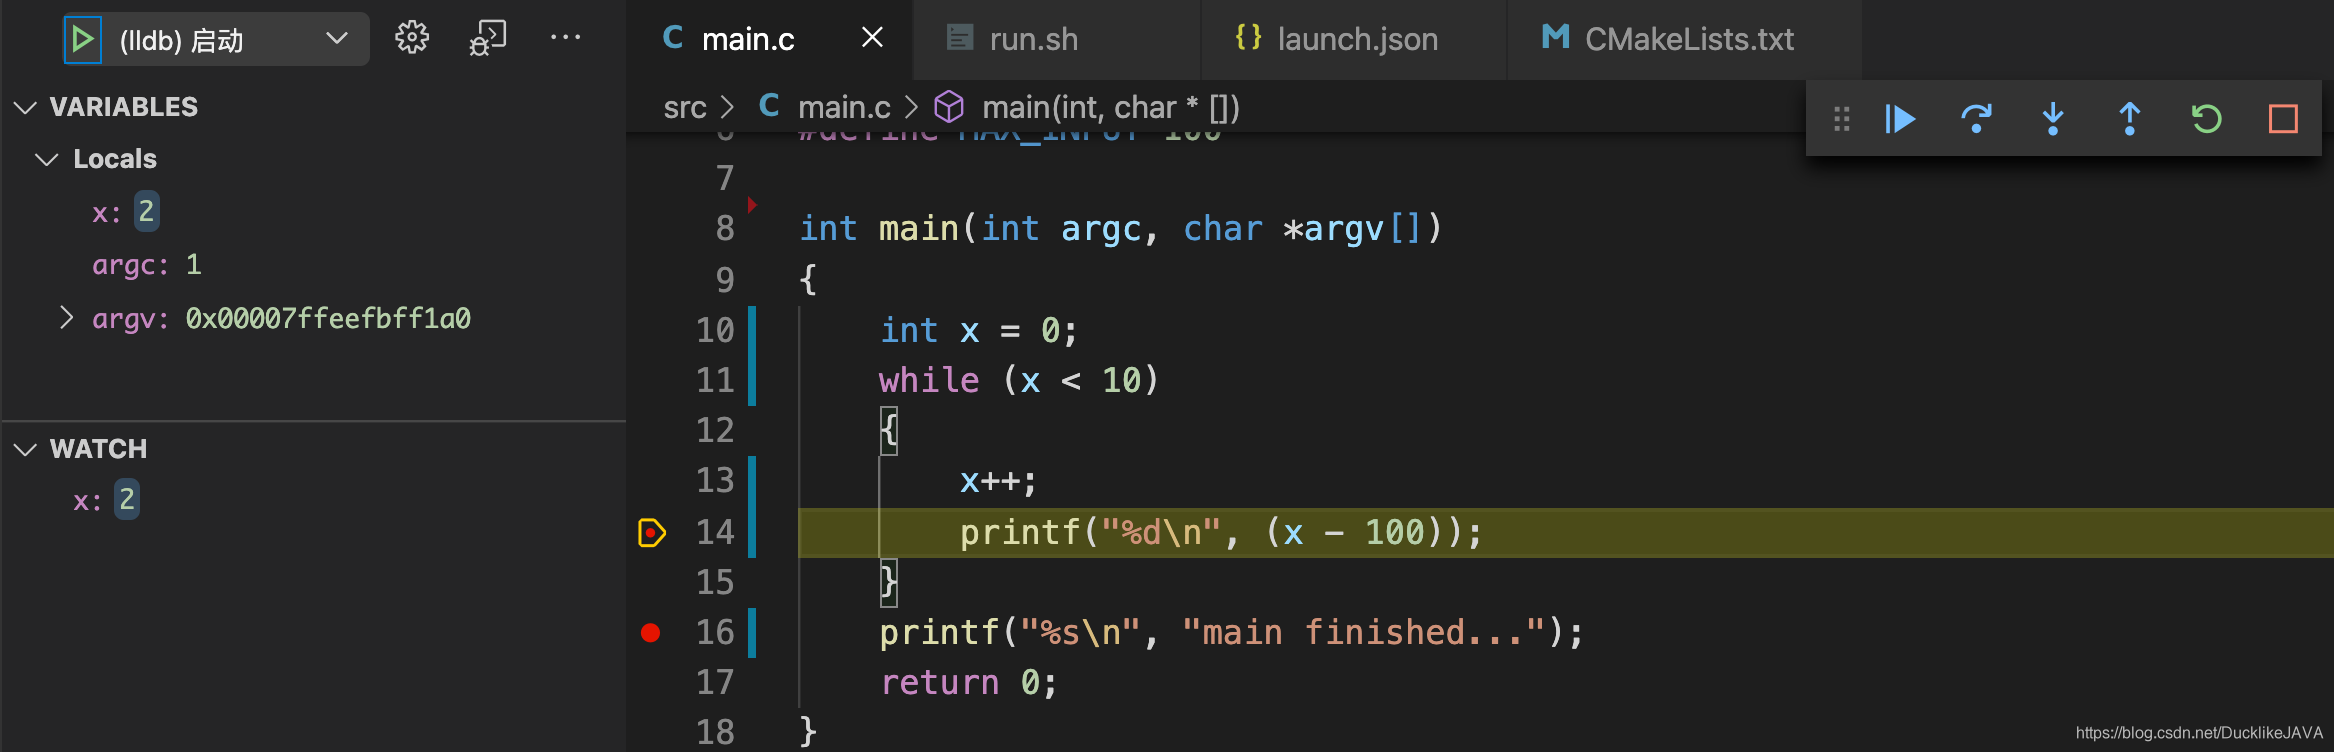Step over the current line
Screen dimensions: 2334x752
tap(1976, 119)
